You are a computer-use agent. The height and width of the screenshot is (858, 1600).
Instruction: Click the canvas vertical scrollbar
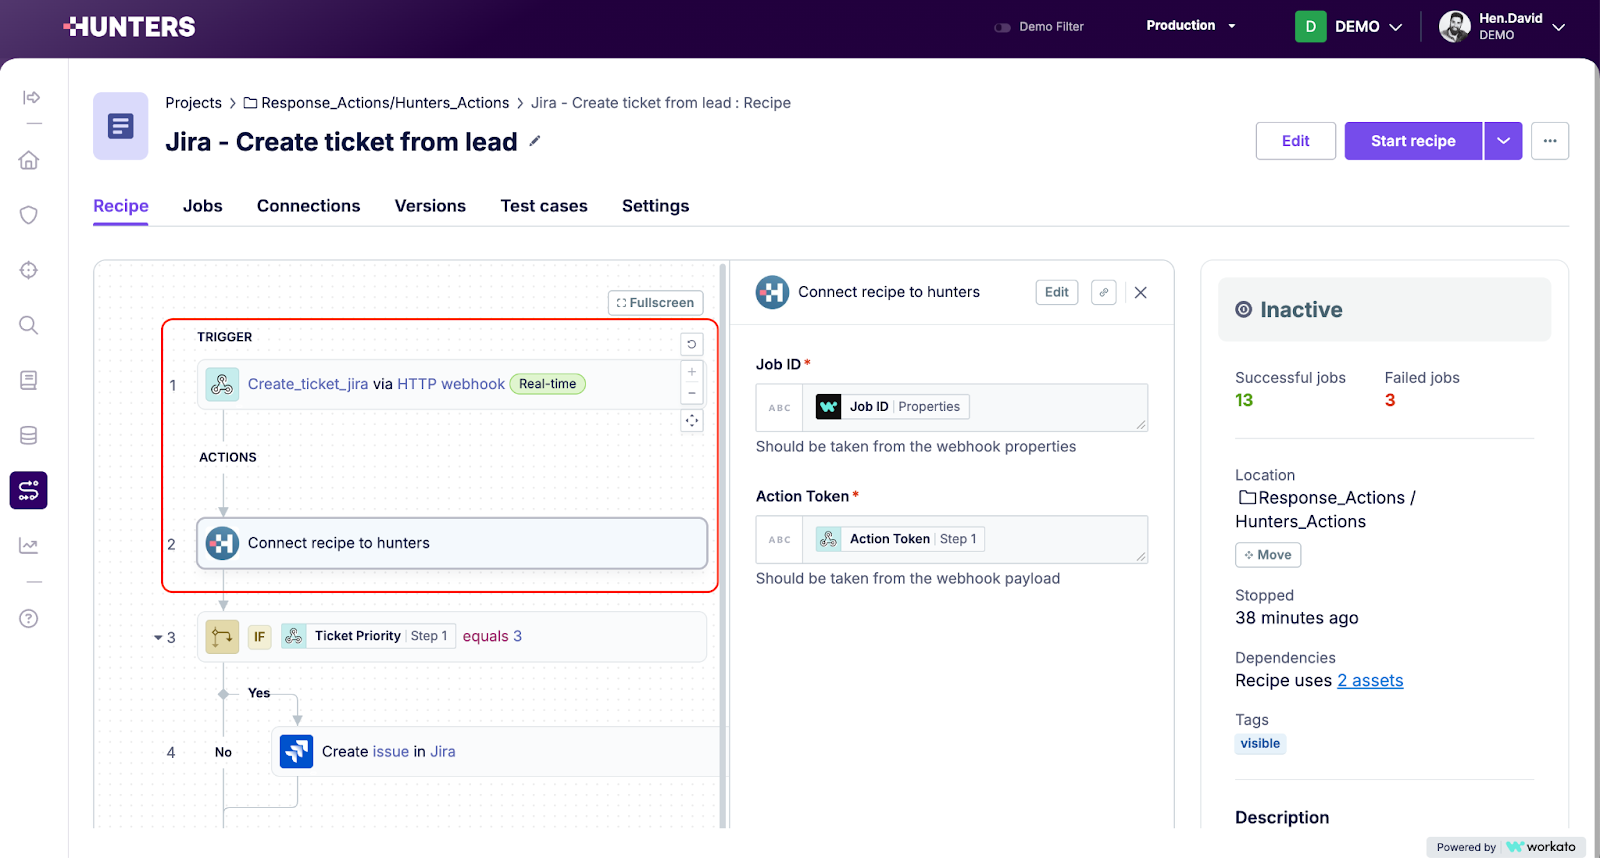pos(723,545)
